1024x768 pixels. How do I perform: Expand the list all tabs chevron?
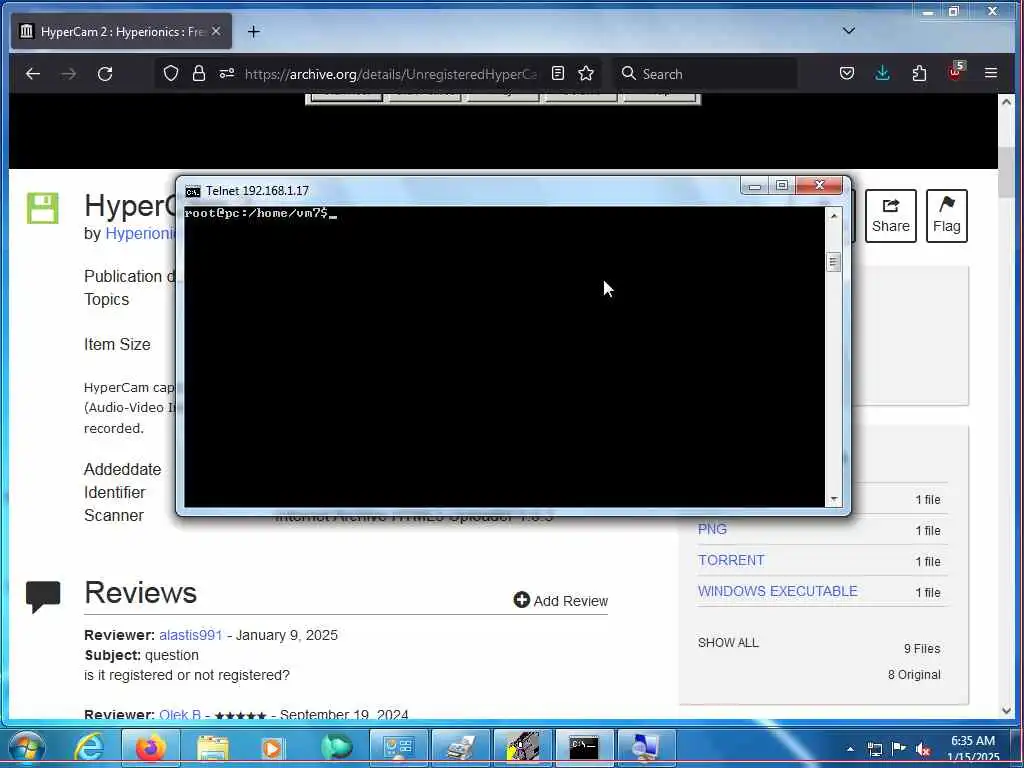coord(848,31)
